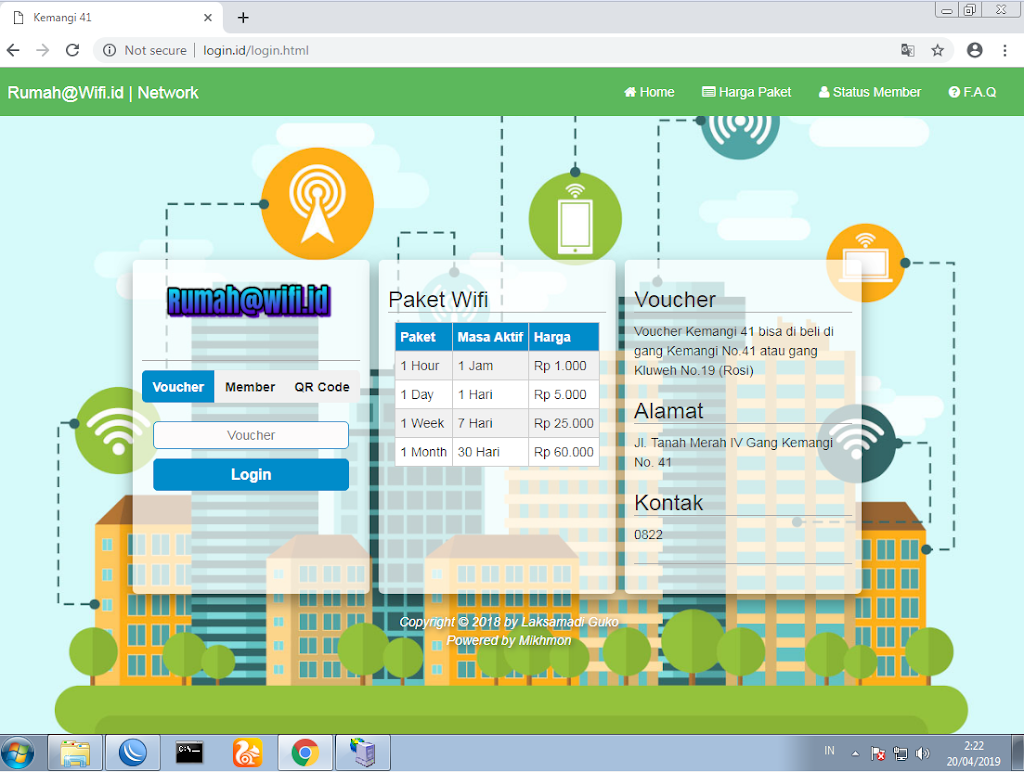Open network connection tray icon
The image size is (1024, 772).
(x=900, y=754)
